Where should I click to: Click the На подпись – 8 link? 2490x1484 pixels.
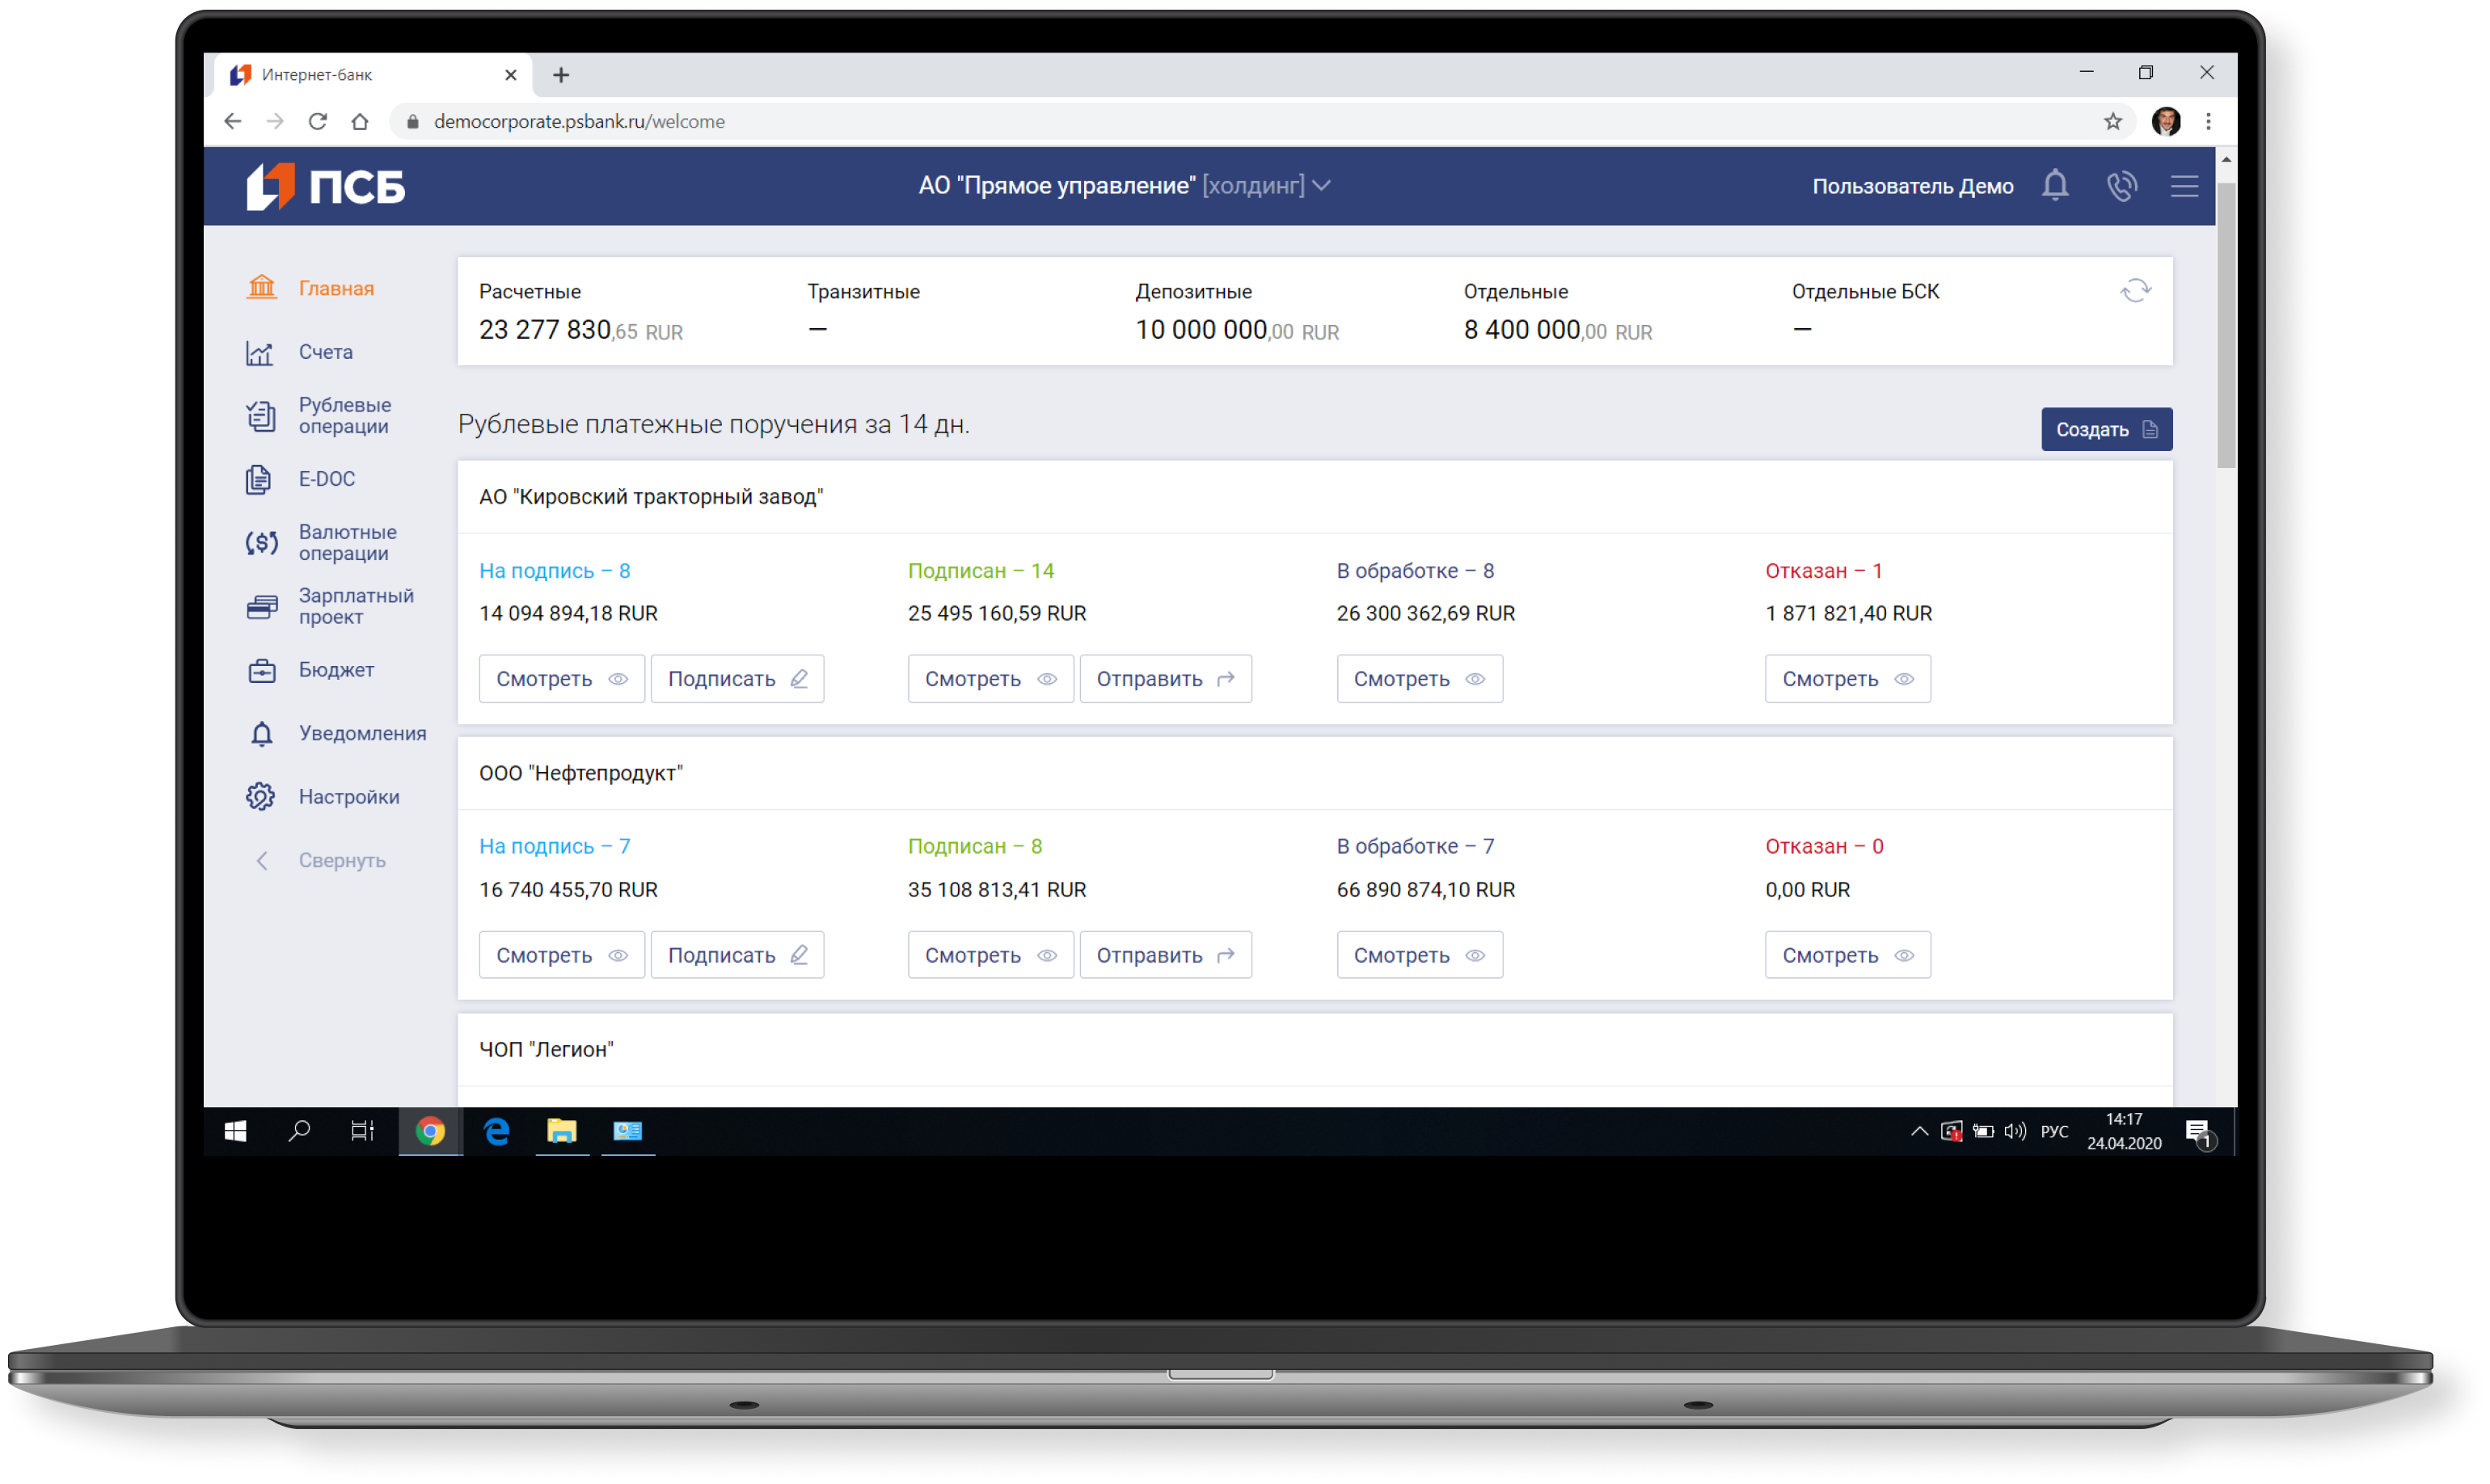pos(554,571)
